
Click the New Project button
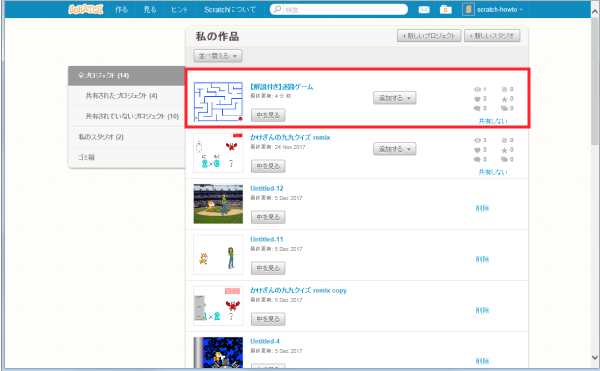429,36
